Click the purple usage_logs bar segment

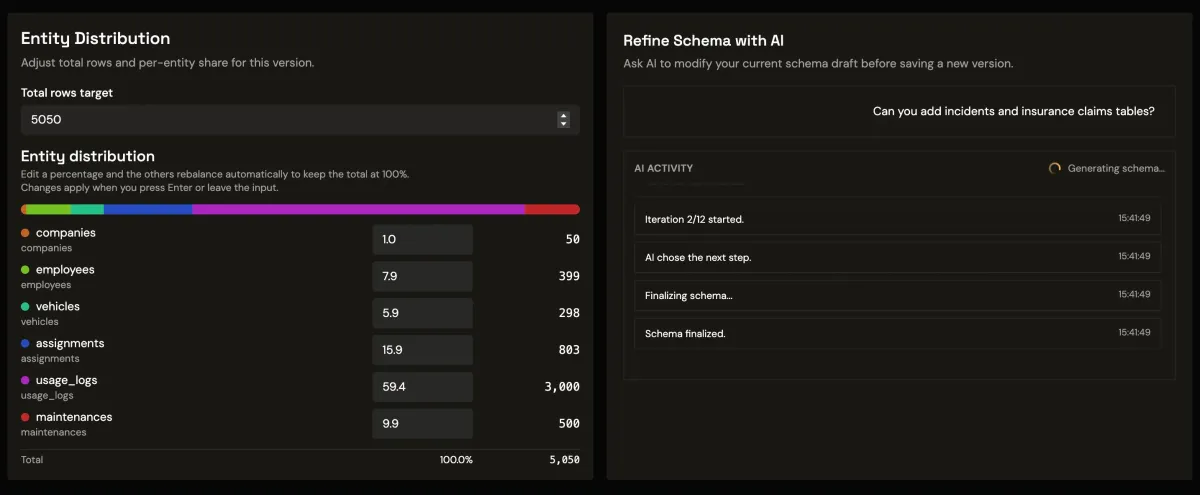pos(358,210)
